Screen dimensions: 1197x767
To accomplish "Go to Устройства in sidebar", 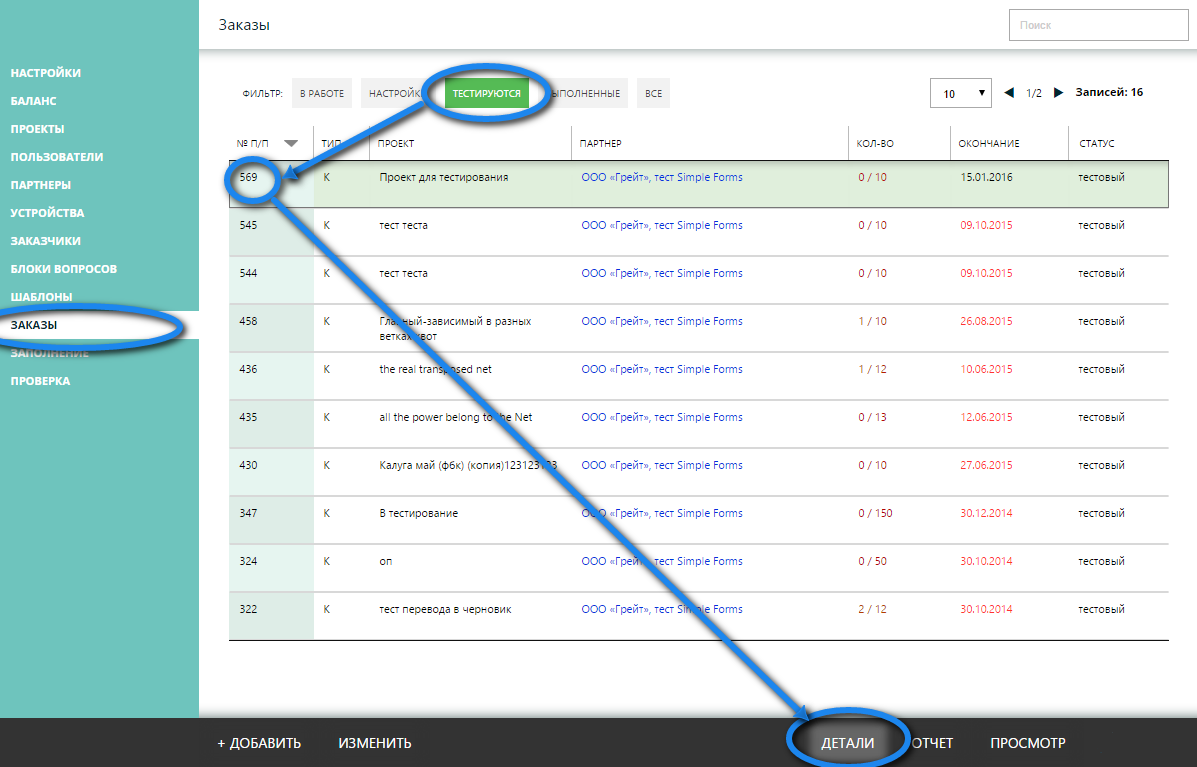I will [x=47, y=213].
